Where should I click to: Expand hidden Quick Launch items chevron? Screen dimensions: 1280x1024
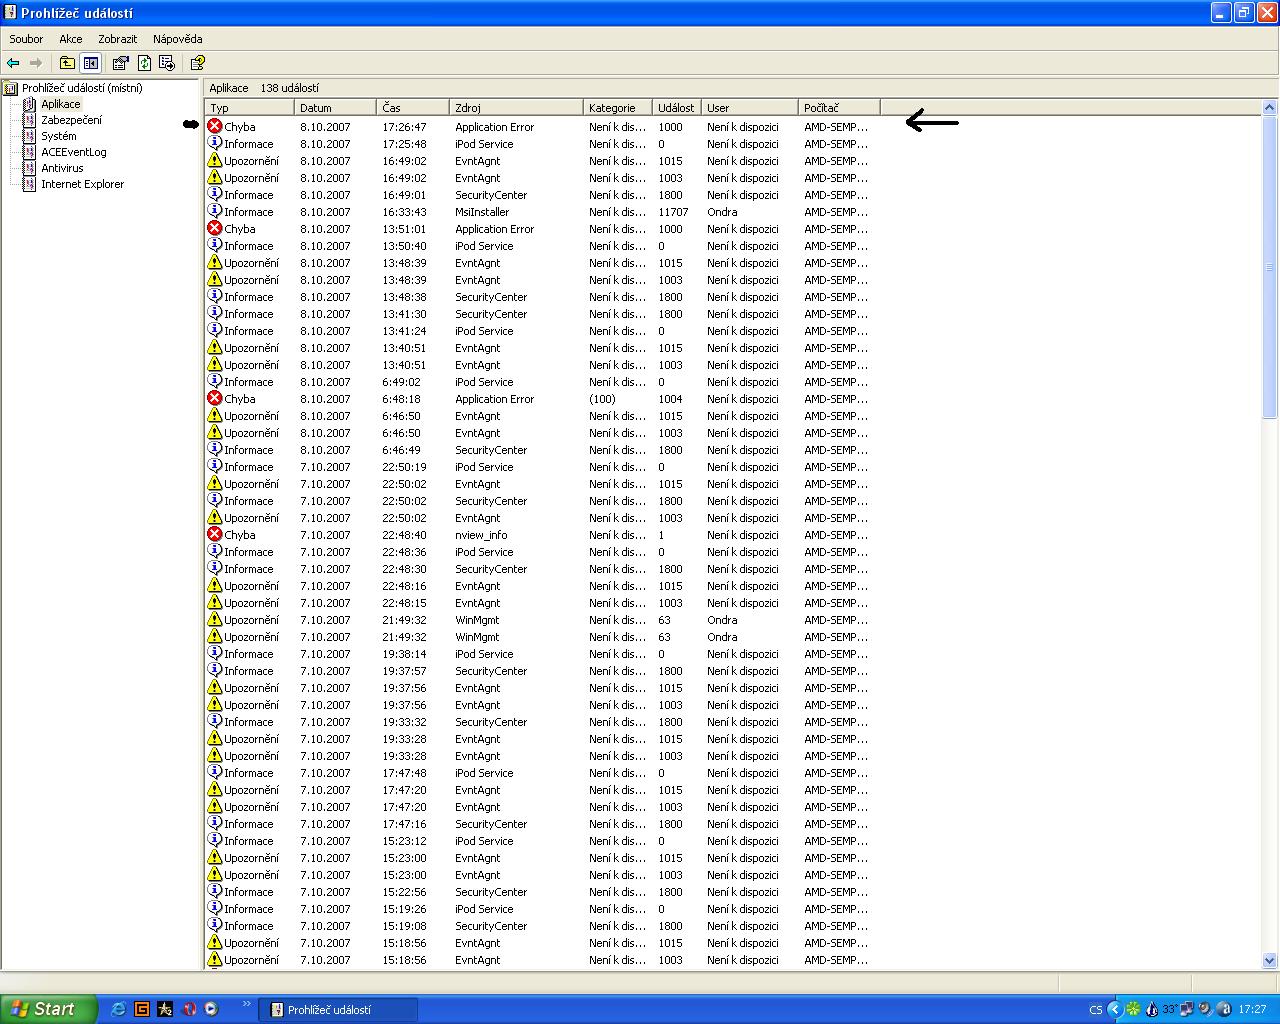click(x=246, y=1005)
